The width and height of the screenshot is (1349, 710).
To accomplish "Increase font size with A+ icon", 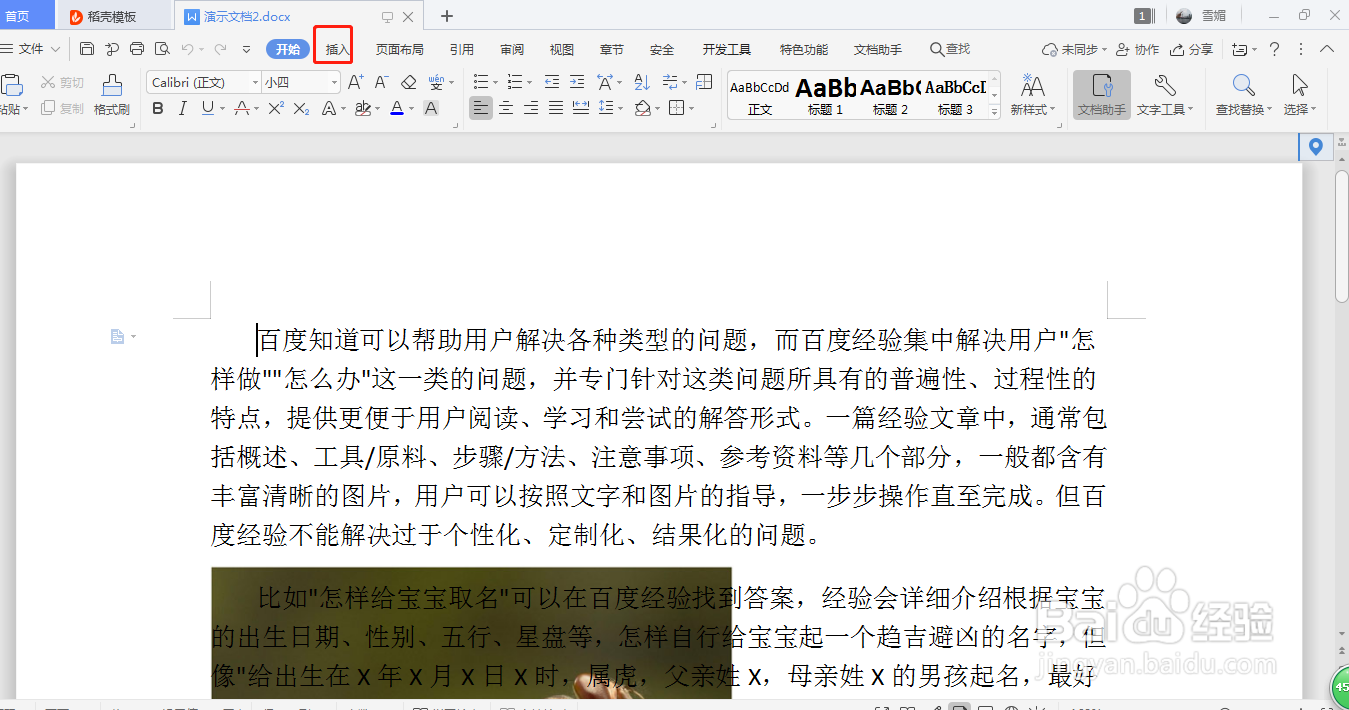I will point(355,82).
